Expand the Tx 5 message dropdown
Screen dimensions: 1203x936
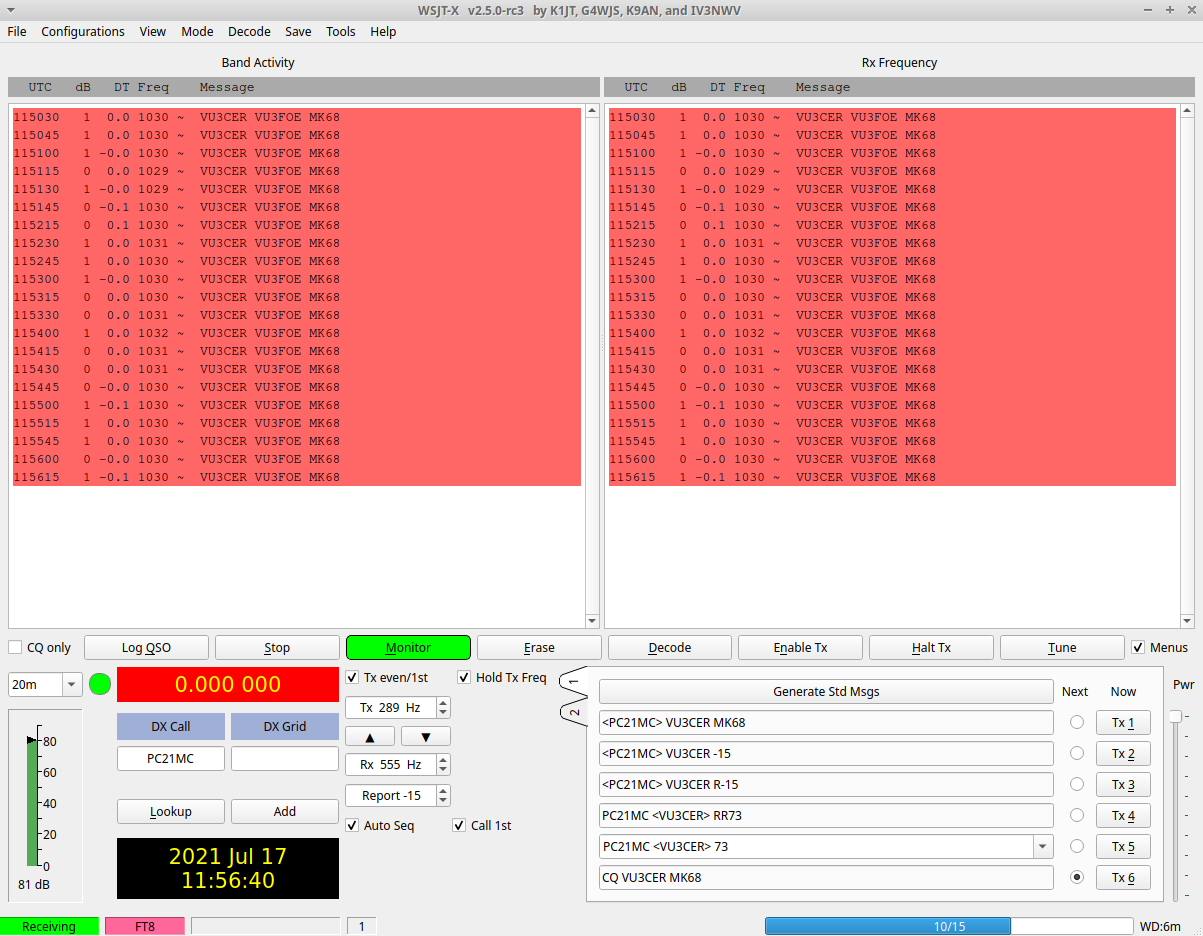coord(1043,847)
